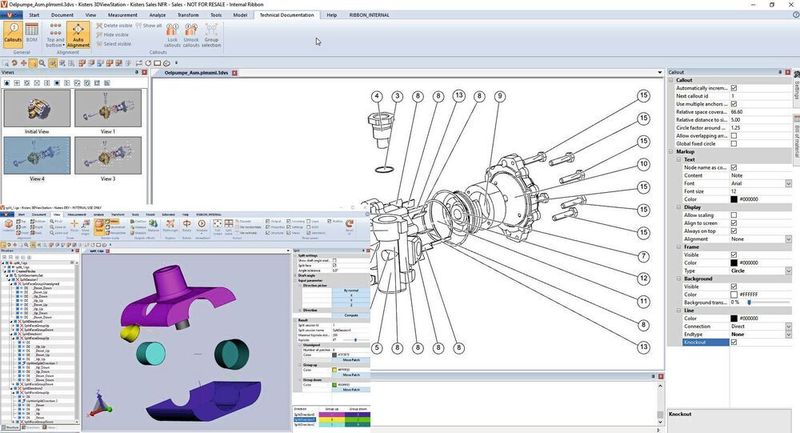
Task: Enable Allow scaling checkbox
Action: pos(734,216)
